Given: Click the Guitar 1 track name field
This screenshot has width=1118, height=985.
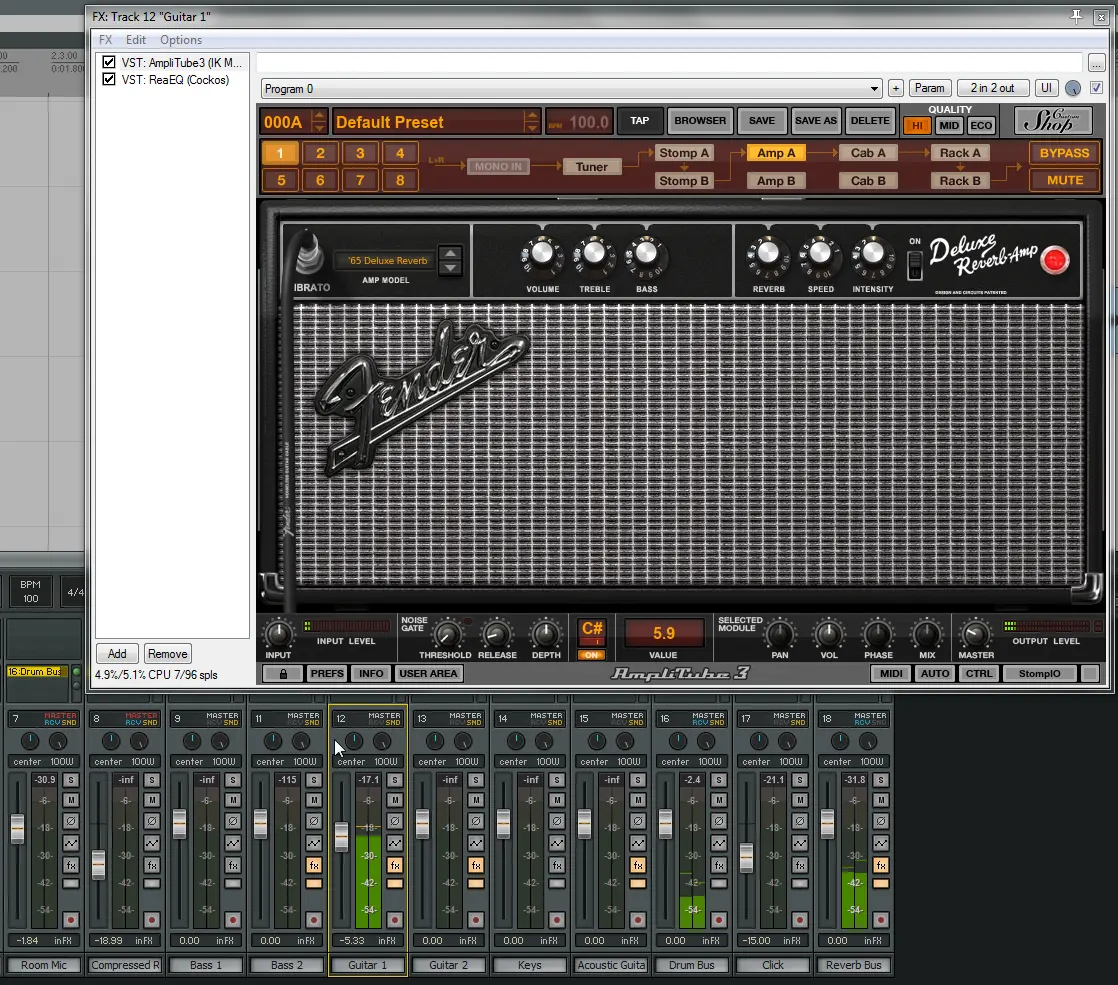Looking at the screenshot, I should pyautogui.click(x=368, y=965).
